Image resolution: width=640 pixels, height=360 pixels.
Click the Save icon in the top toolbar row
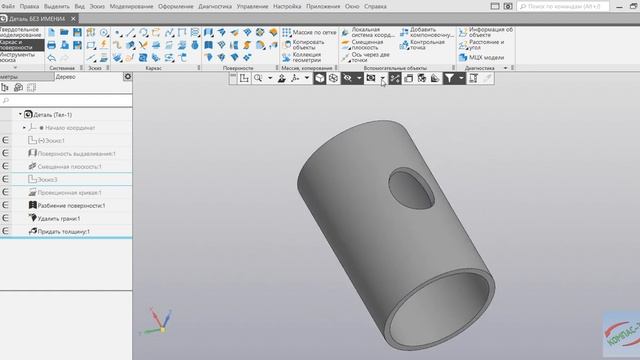[x=77, y=33]
